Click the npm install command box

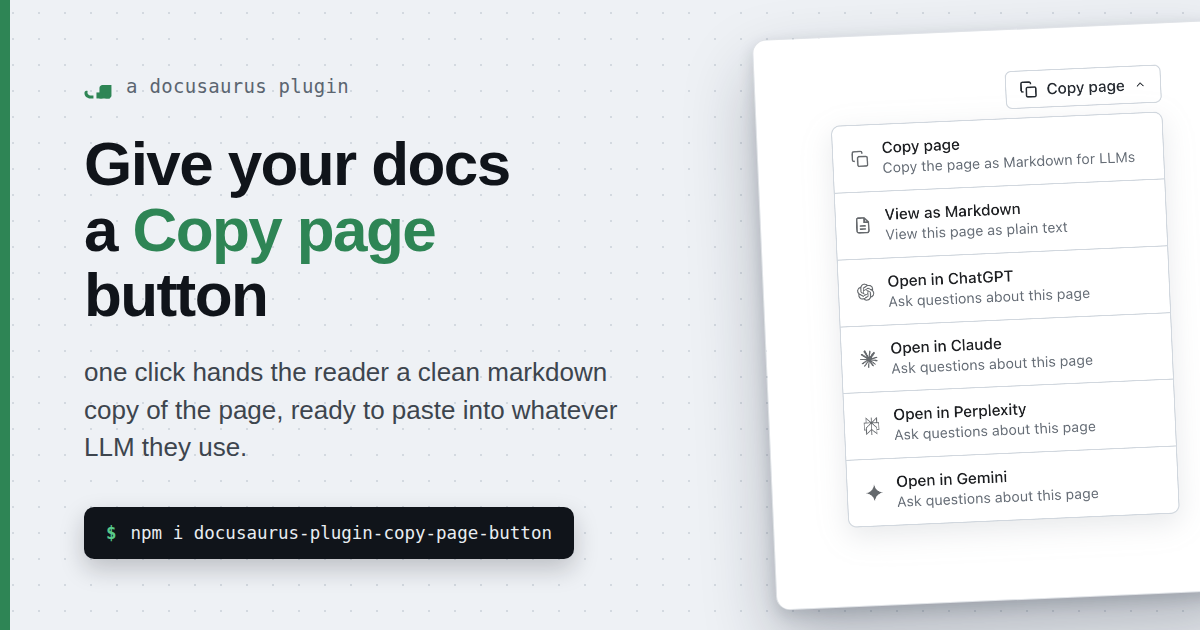click(x=329, y=533)
